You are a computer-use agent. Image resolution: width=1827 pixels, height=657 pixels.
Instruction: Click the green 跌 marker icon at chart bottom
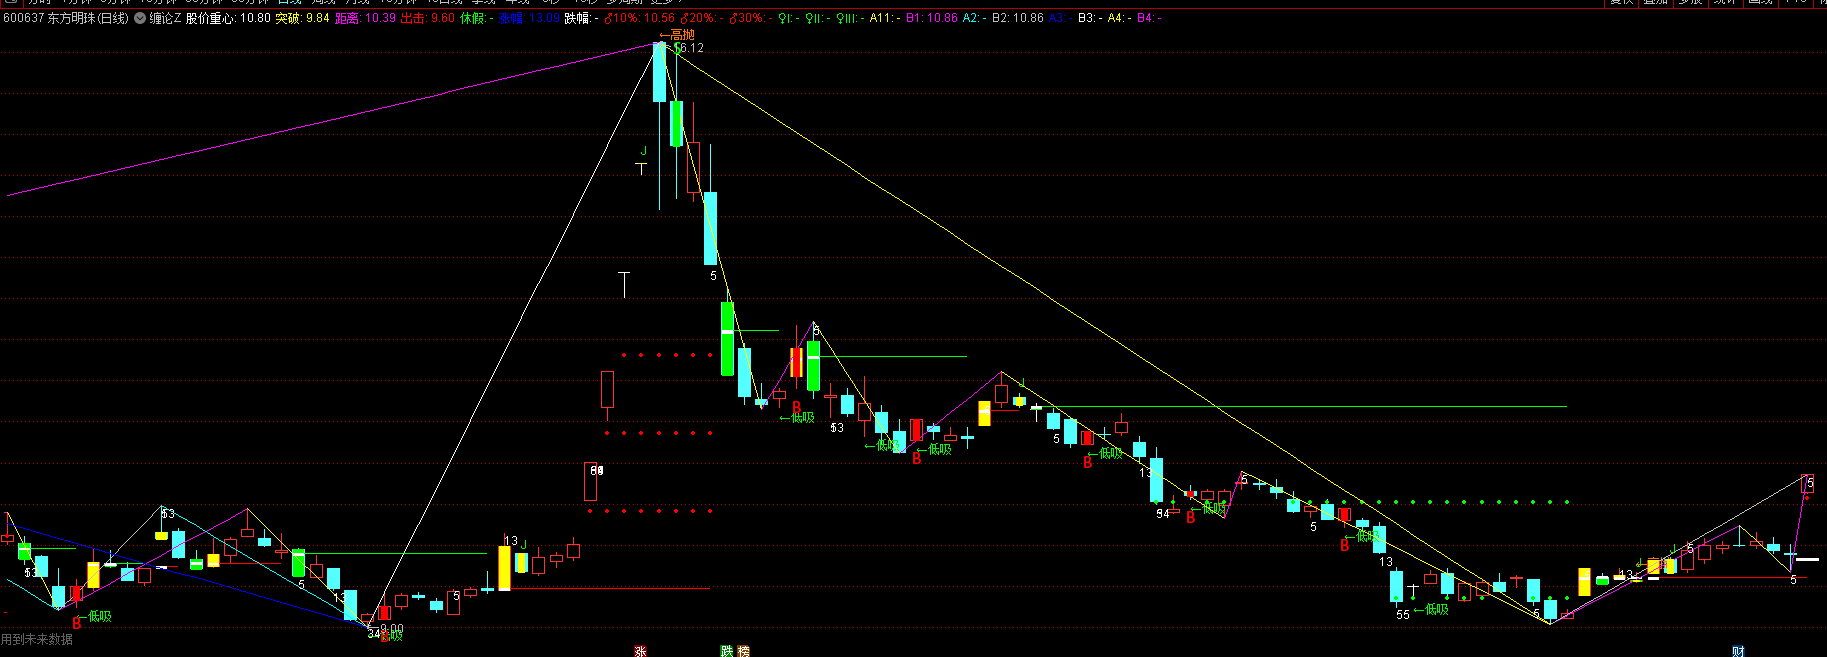point(727,651)
